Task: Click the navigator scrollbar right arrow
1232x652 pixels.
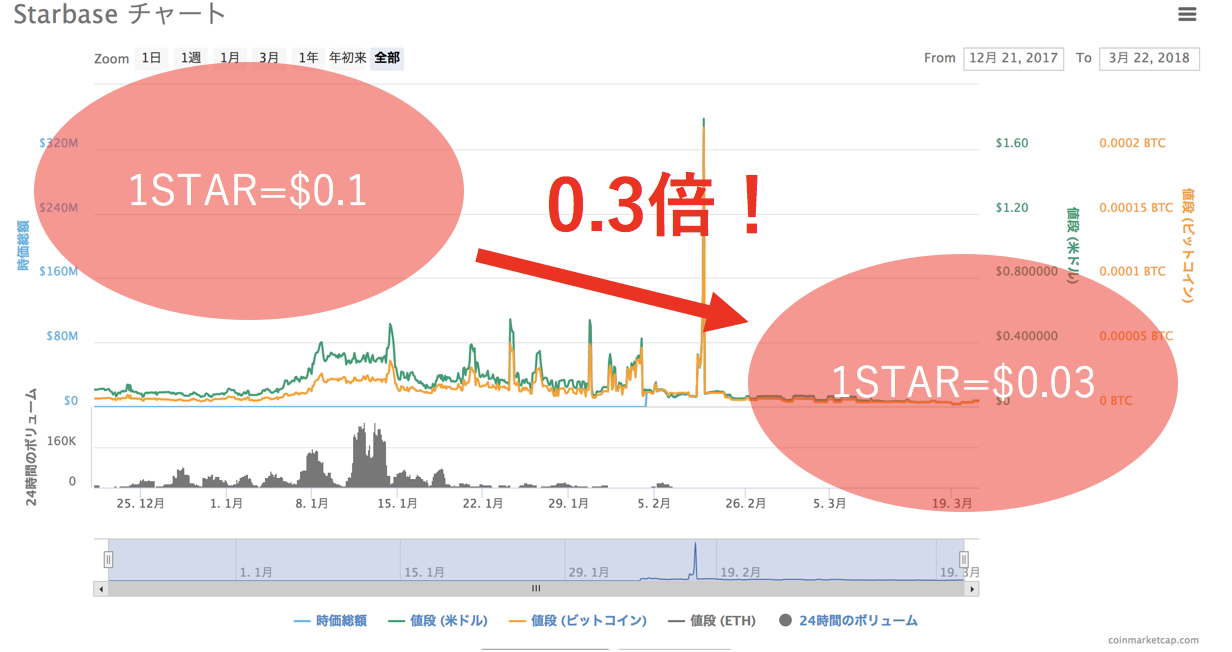Action: coord(972,589)
